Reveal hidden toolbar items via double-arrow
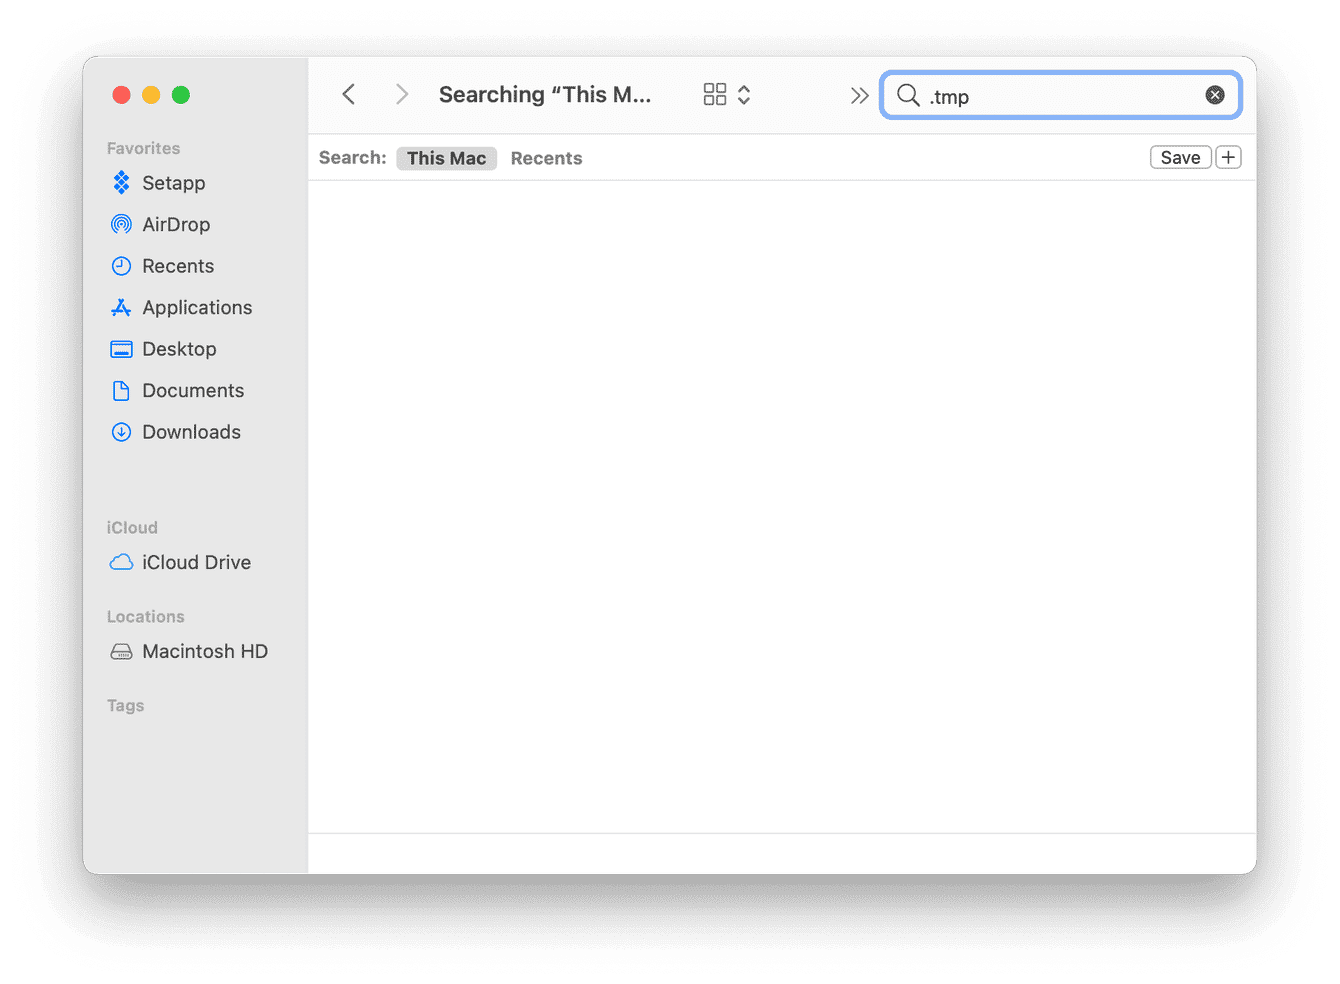1340x984 pixels. (859, 94)
